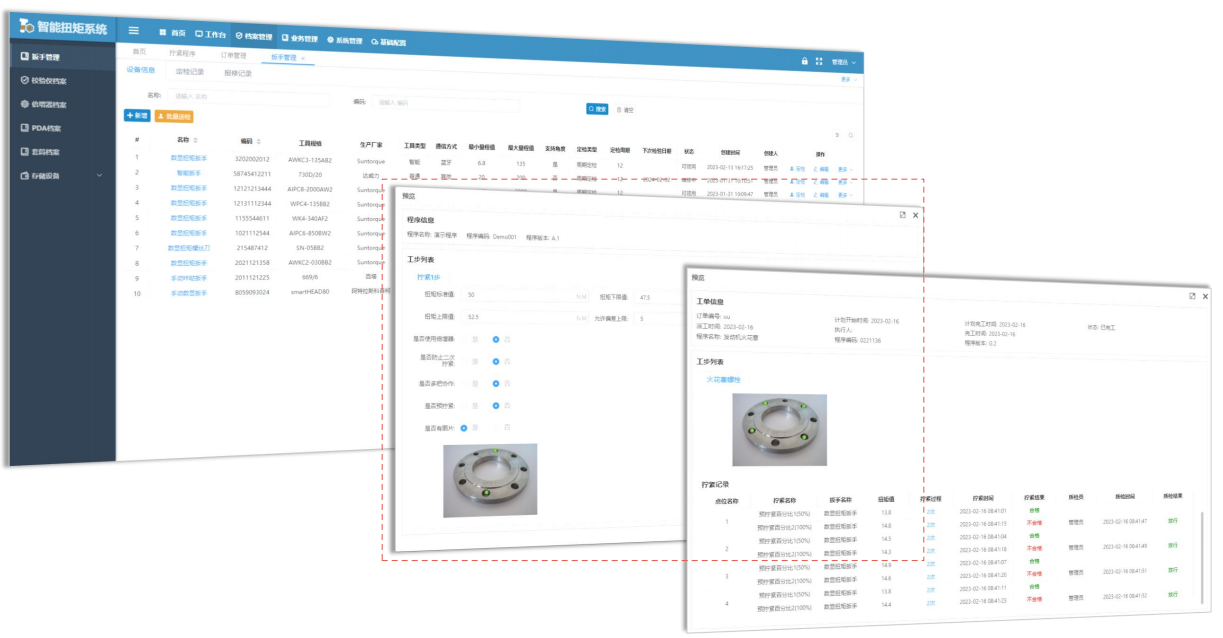The image size is (1223, 638).
Task: Select 拧紧1步 tab in program preview
Action: 429,277
